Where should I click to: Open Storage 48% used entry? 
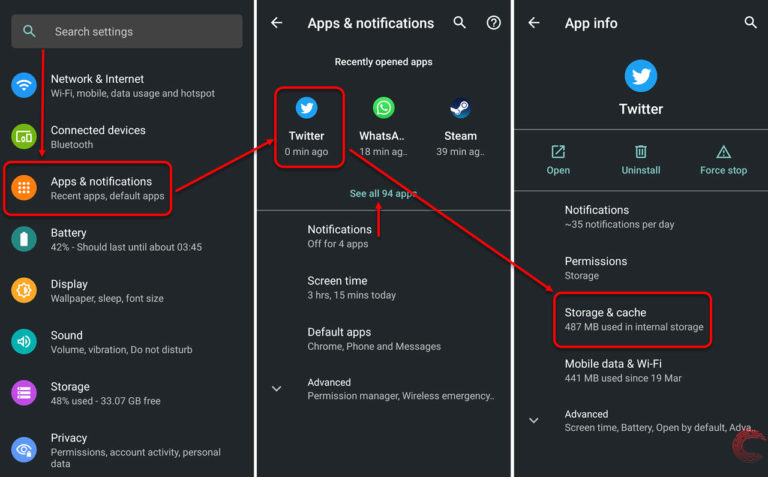[105, 393]
